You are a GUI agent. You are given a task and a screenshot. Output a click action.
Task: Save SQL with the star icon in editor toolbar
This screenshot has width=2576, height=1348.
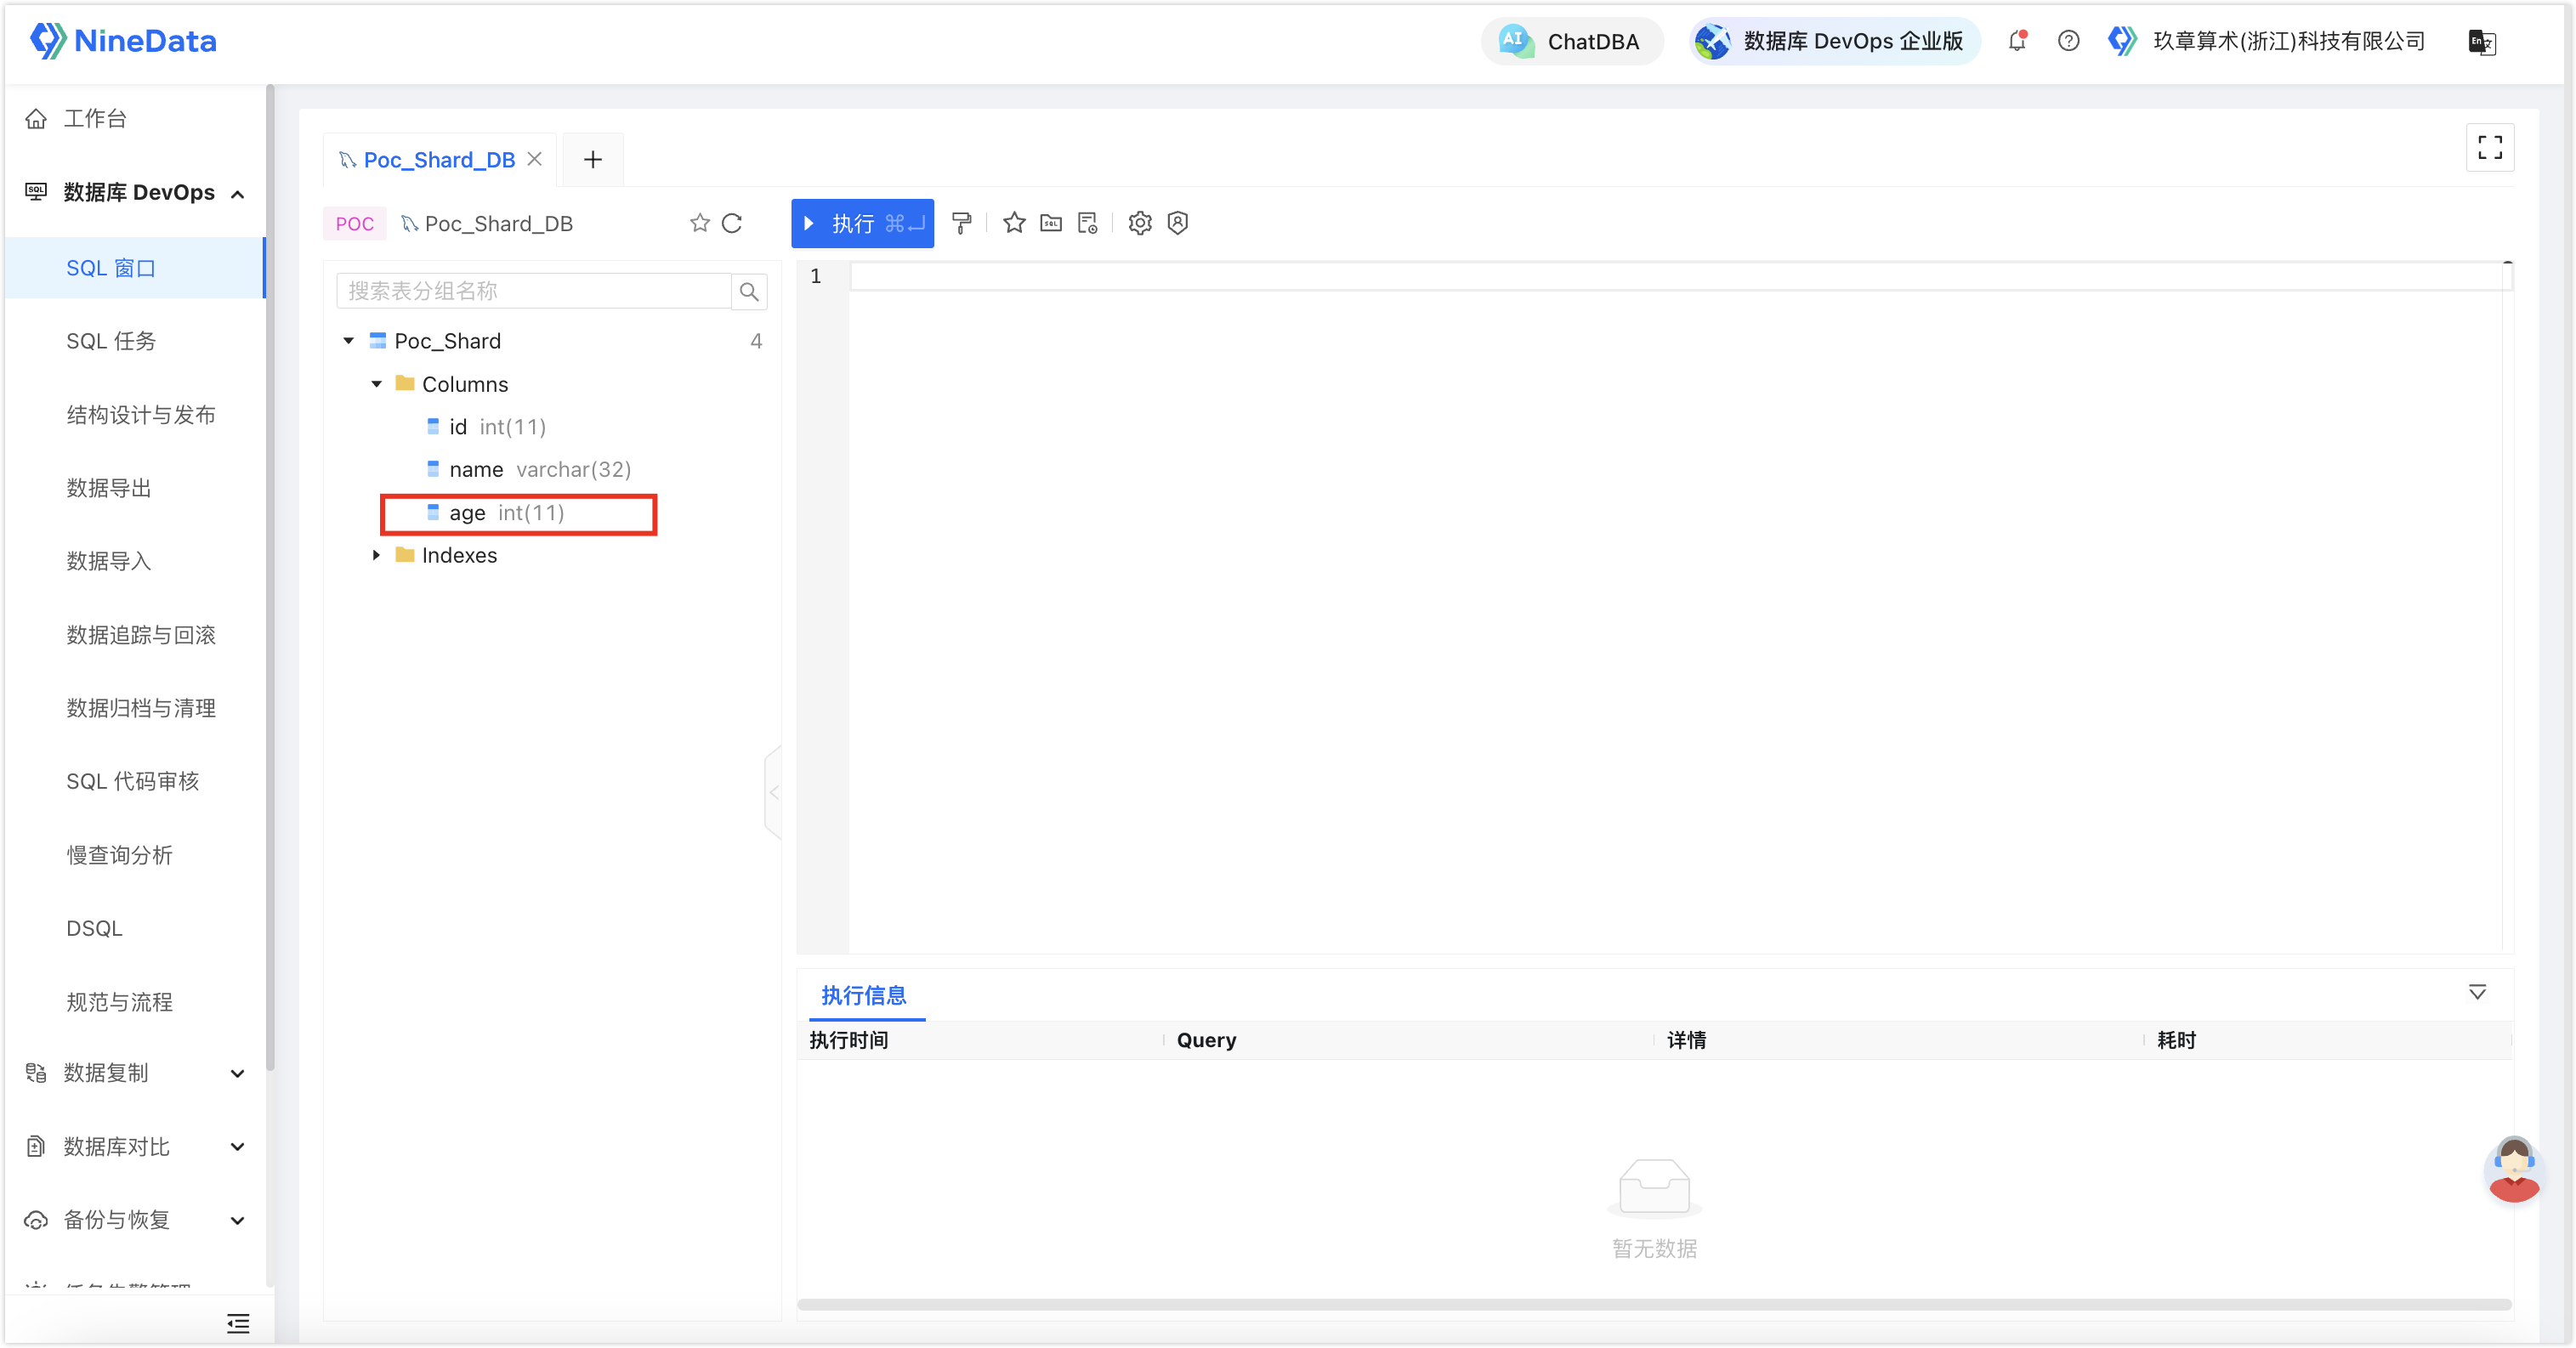pyautogui.click(x=1014, y=223)
